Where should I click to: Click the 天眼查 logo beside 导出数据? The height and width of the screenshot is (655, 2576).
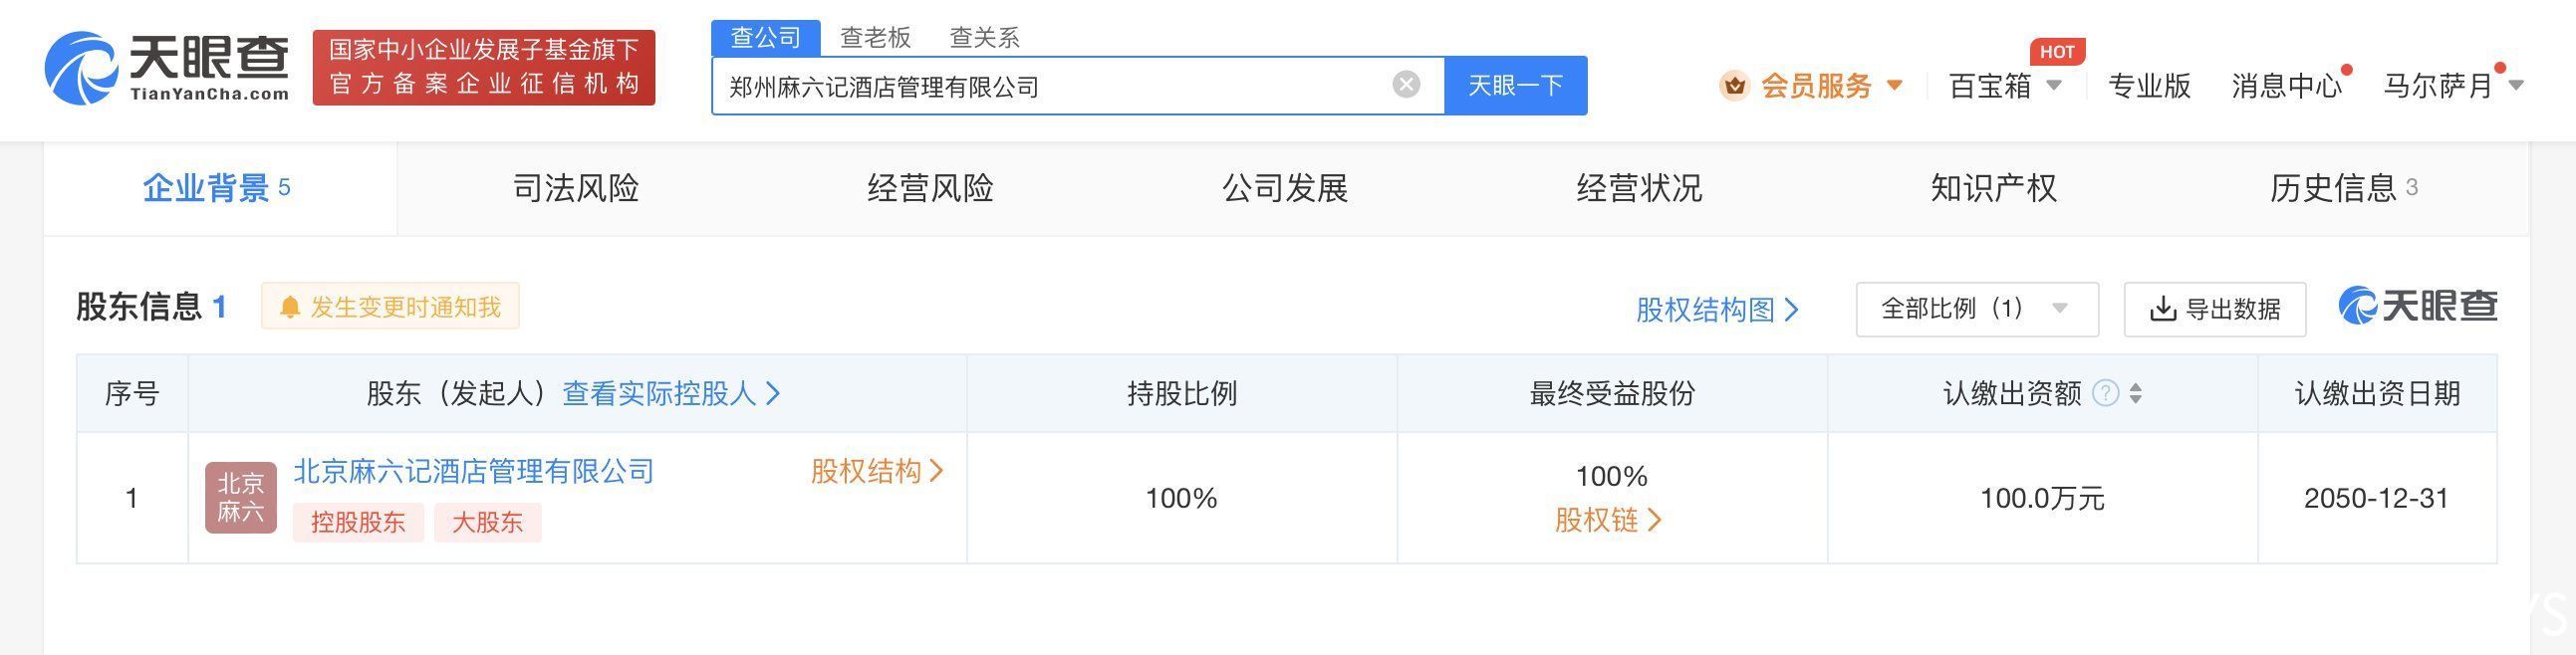[x=2418, y=306]
